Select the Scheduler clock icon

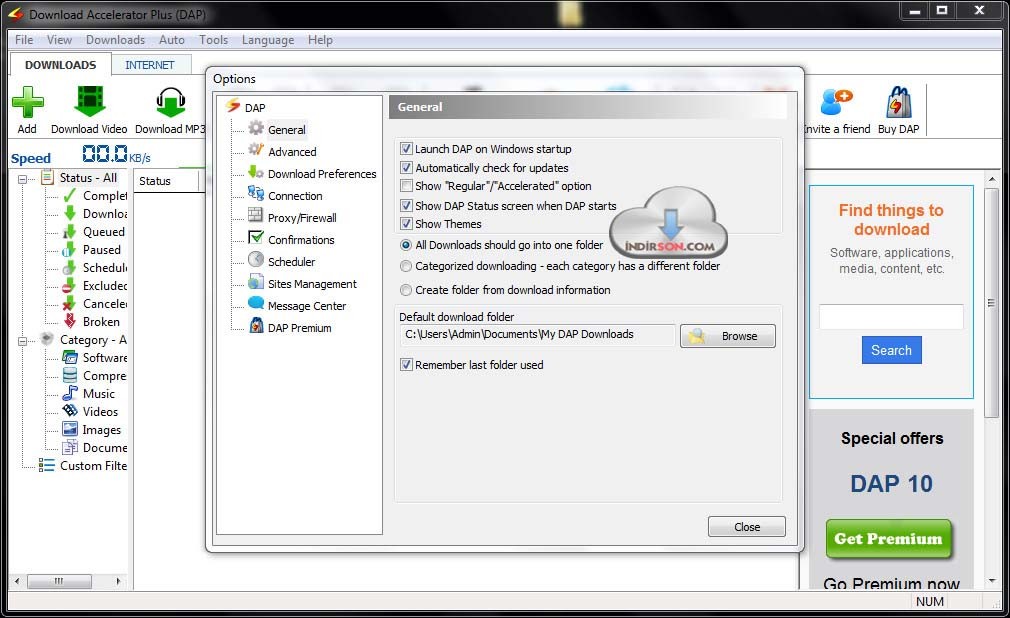(256, 260)
